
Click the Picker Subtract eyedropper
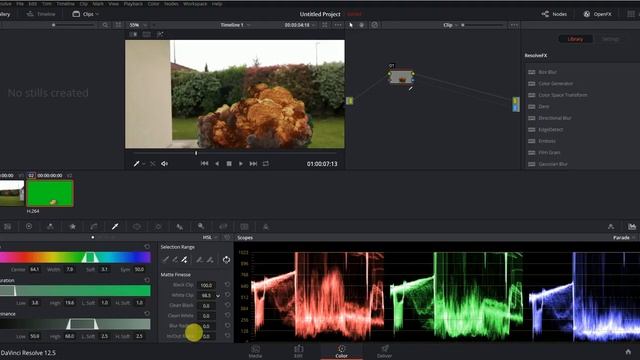[176, 260]
